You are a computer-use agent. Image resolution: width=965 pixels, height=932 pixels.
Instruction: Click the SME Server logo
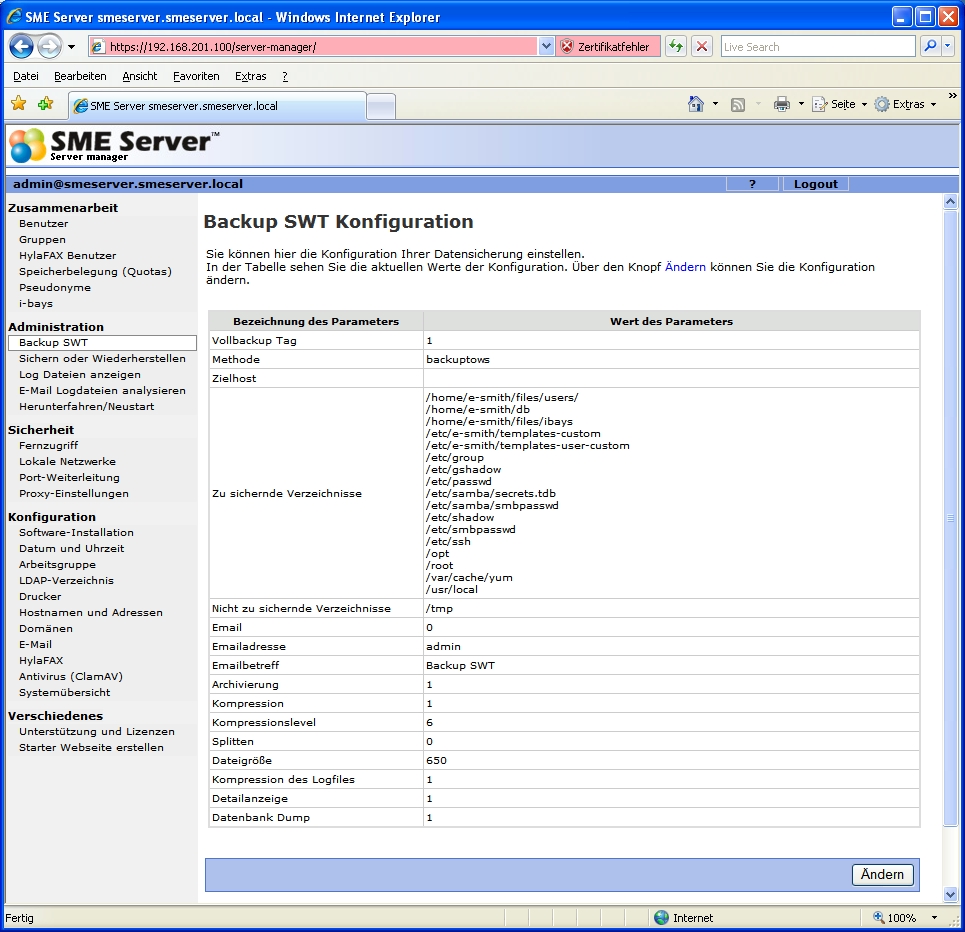tap(114, 145)
